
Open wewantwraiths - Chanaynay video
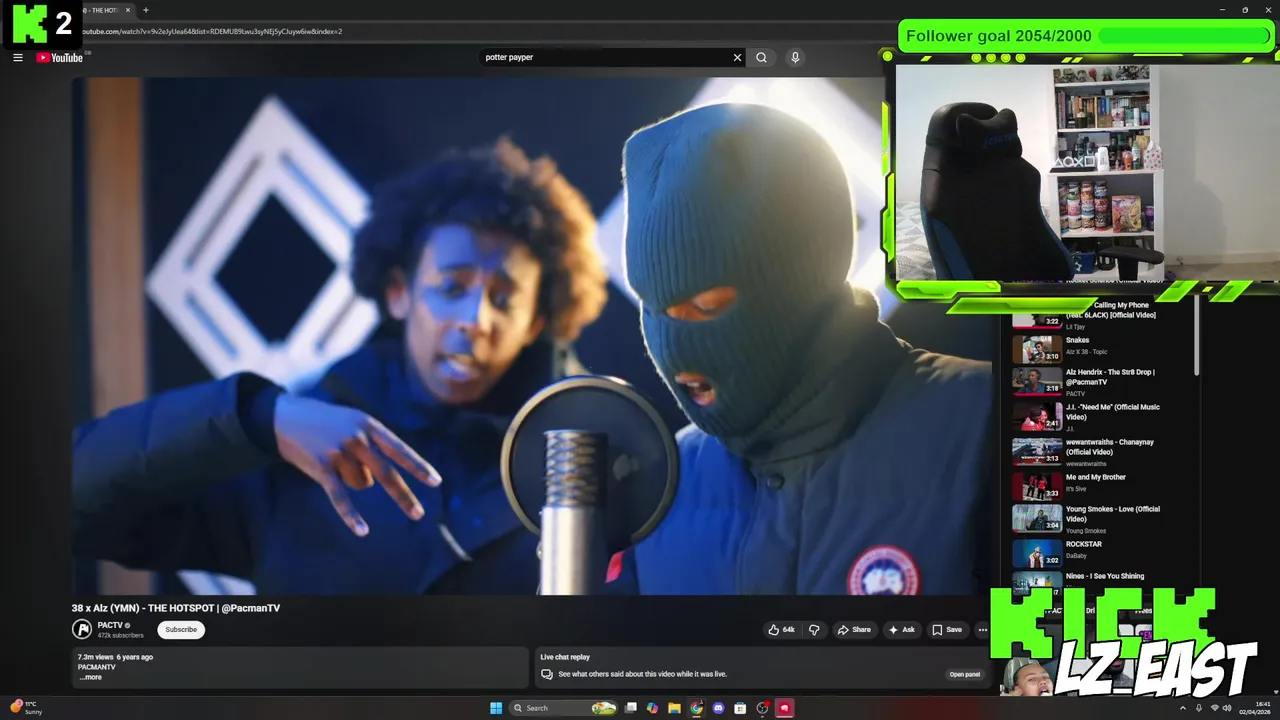pos(1109,447)
